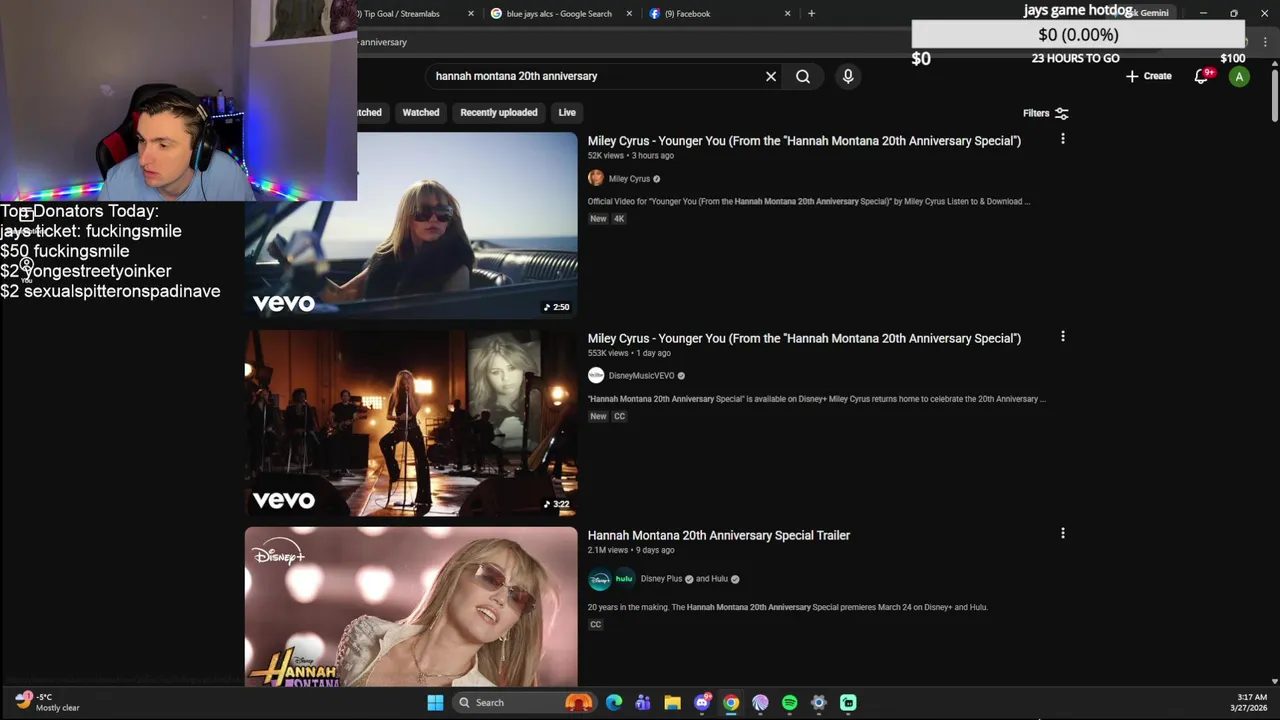Open Google Chrome from taskbar
The height and width of the screenshot is (720, 1280).
click(x=731, y=703)
